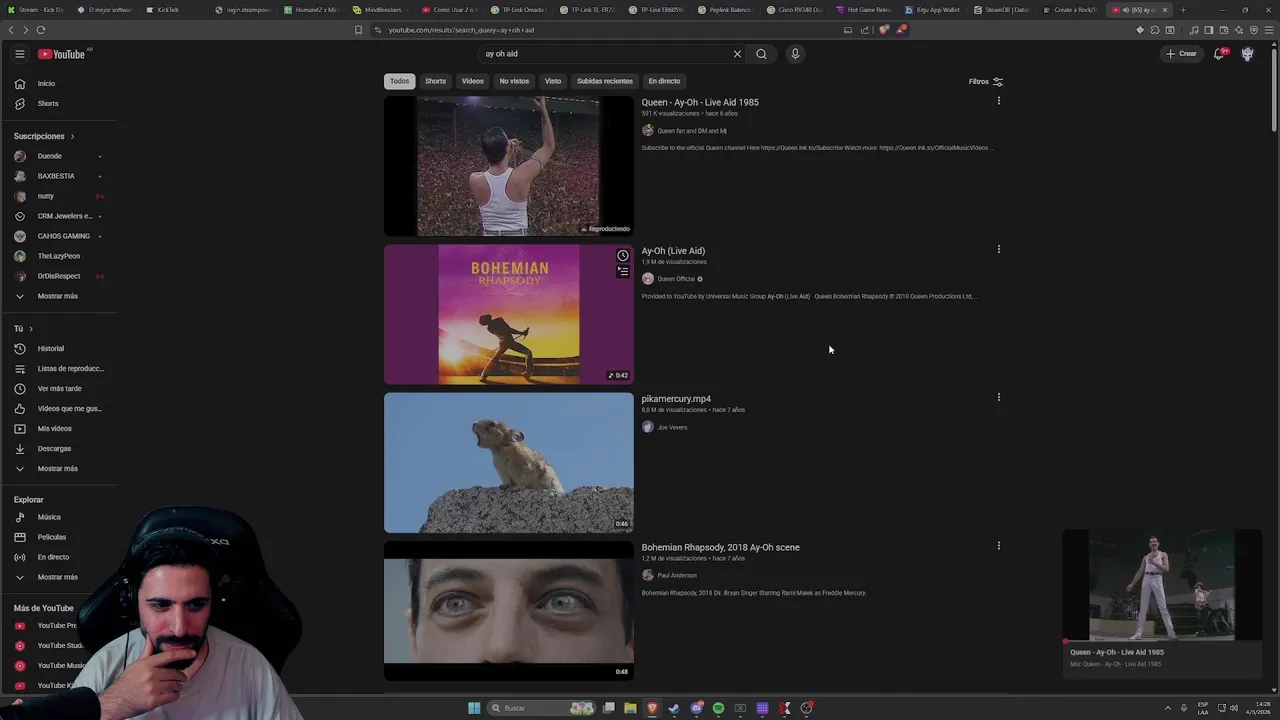Open options for Queen - Ay-Oh - Live Aid 1985
The image size is (1280, 720).
click(998, 101)
